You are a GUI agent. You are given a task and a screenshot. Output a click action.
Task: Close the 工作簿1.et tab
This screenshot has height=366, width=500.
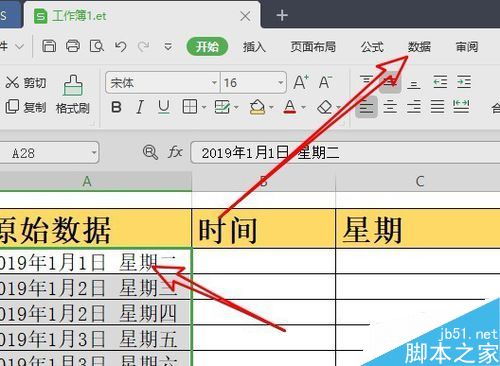click(x=245, y=16)
